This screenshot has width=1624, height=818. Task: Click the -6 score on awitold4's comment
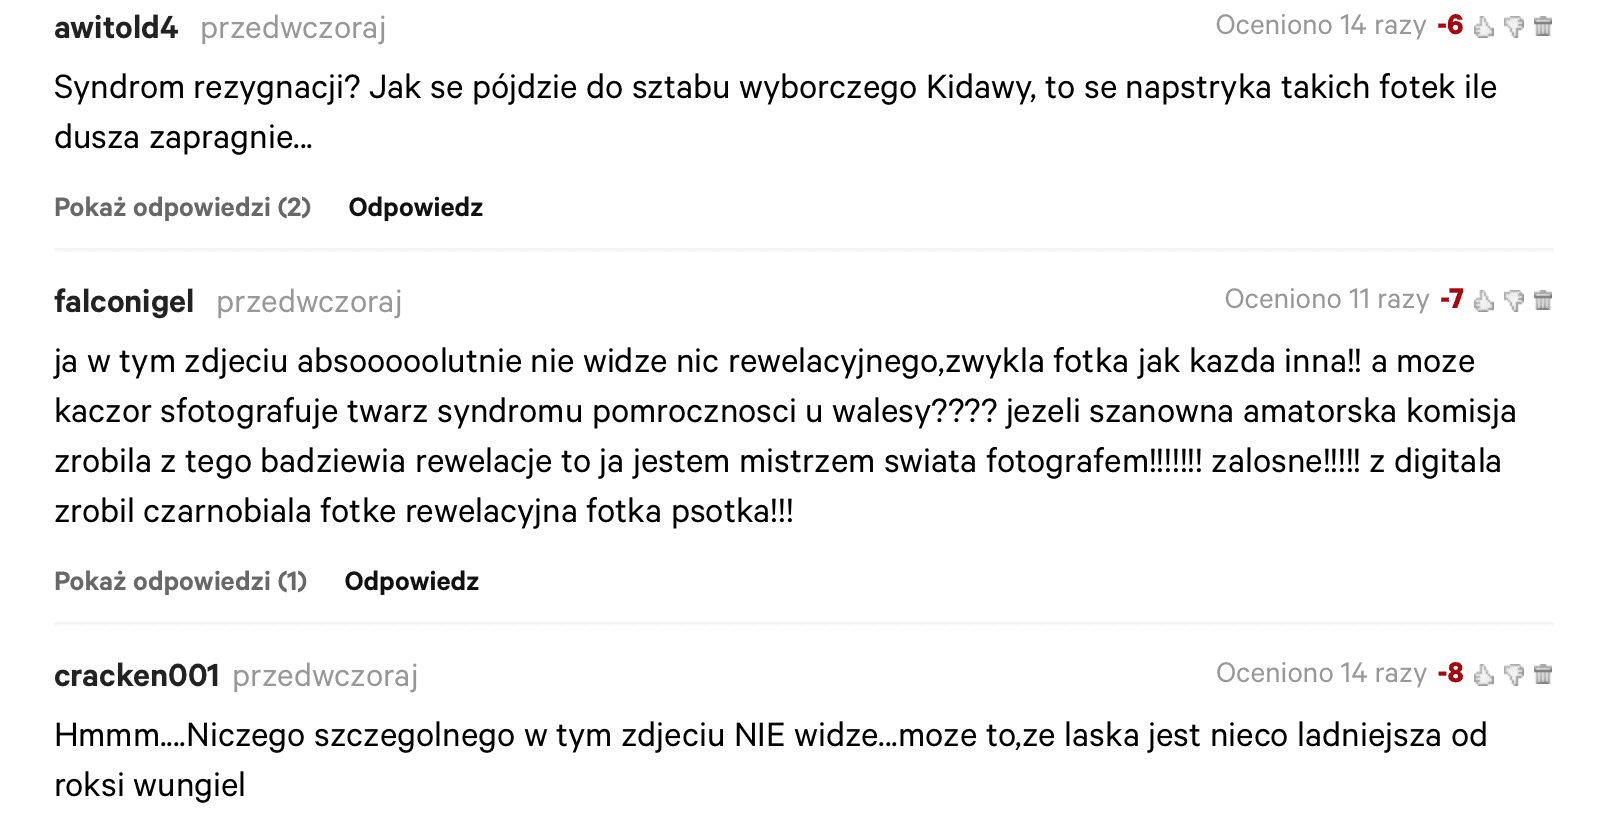click(1452, 25)
